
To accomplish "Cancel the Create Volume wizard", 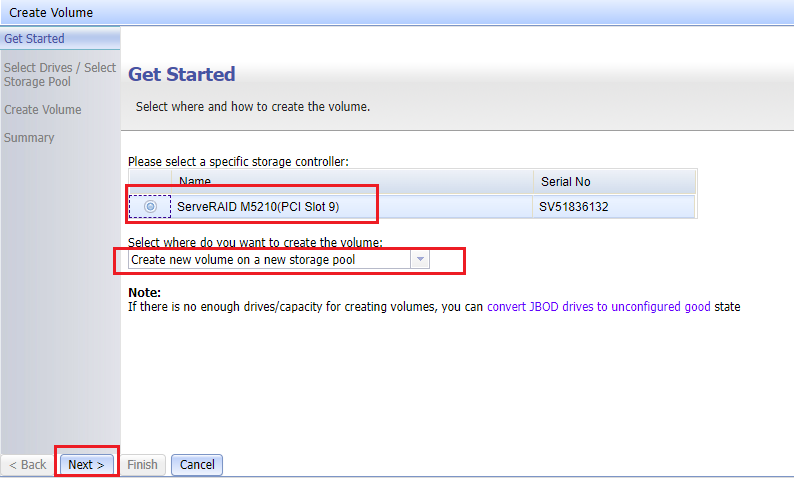I will click(x=197, y=465).
